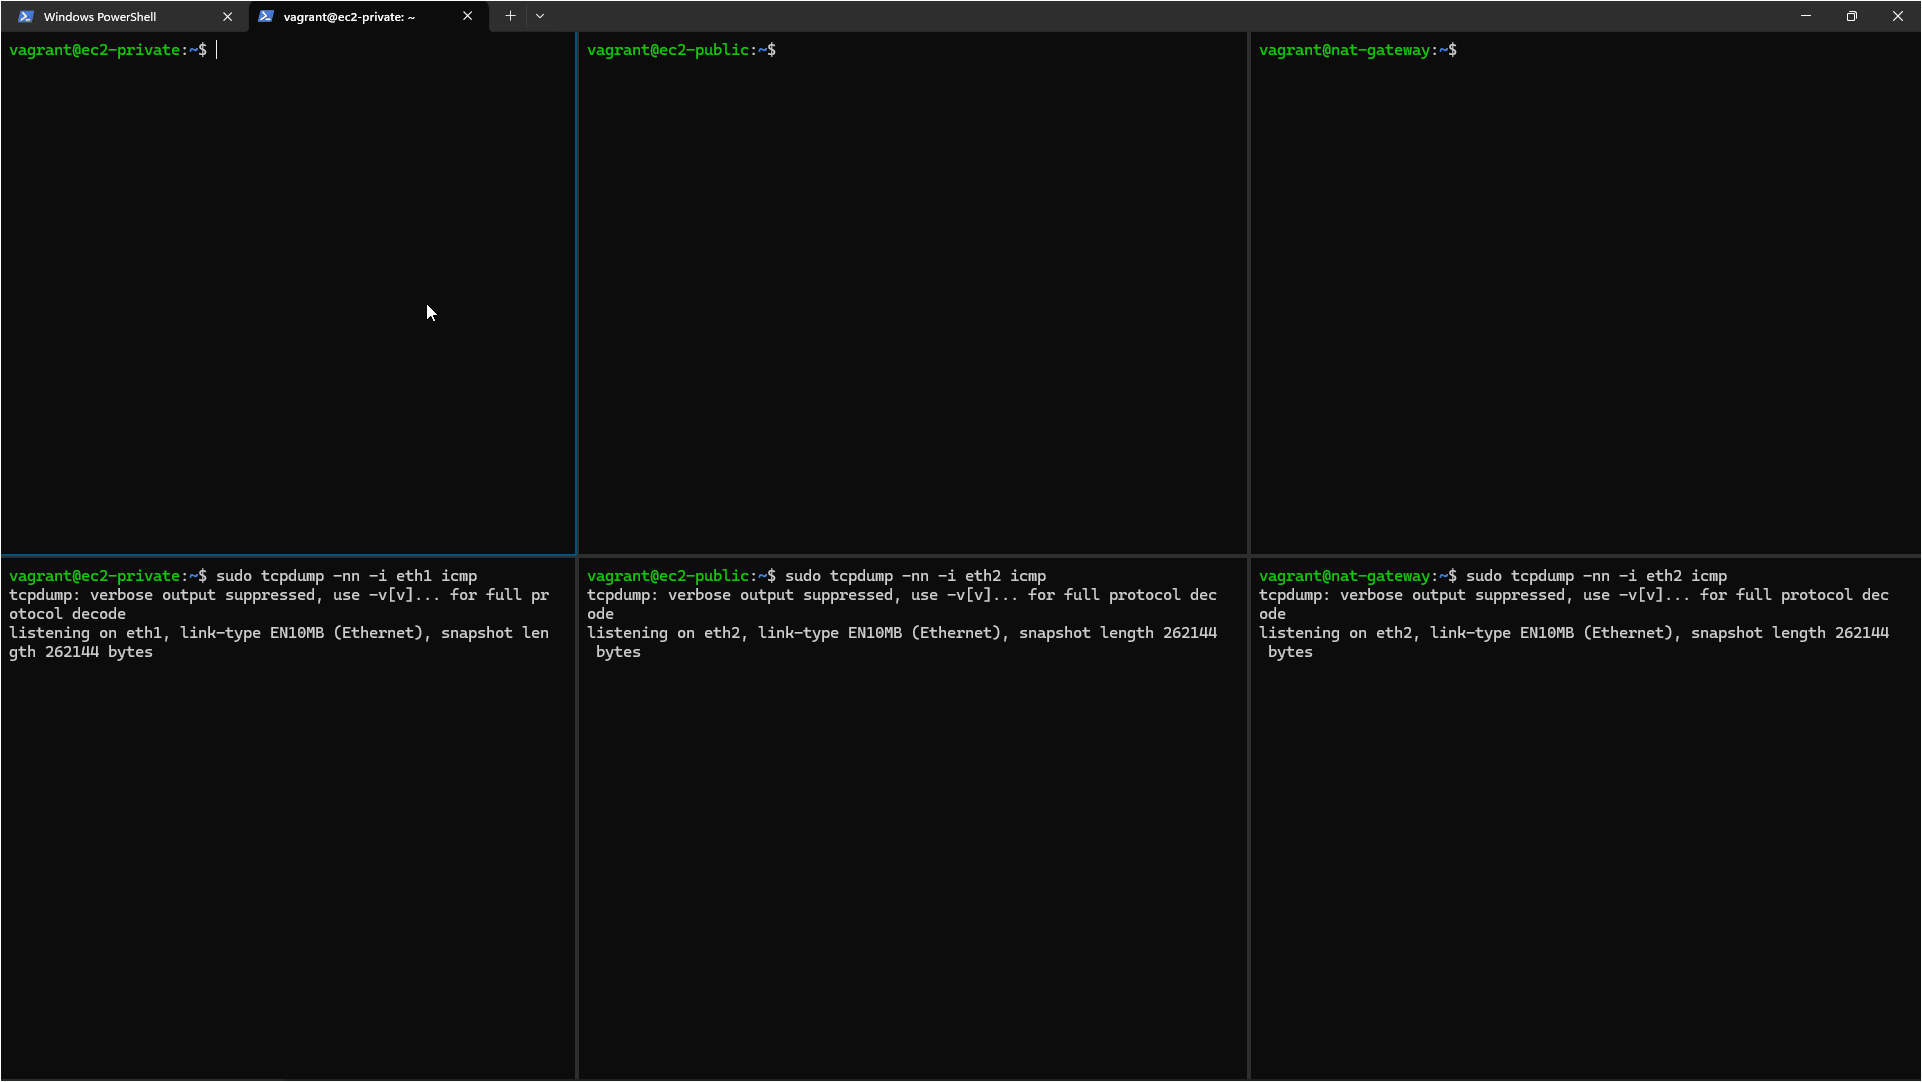Restore down the terminal window
This screenshot has height=1082, width=1922.
(x=1852, y=16)
